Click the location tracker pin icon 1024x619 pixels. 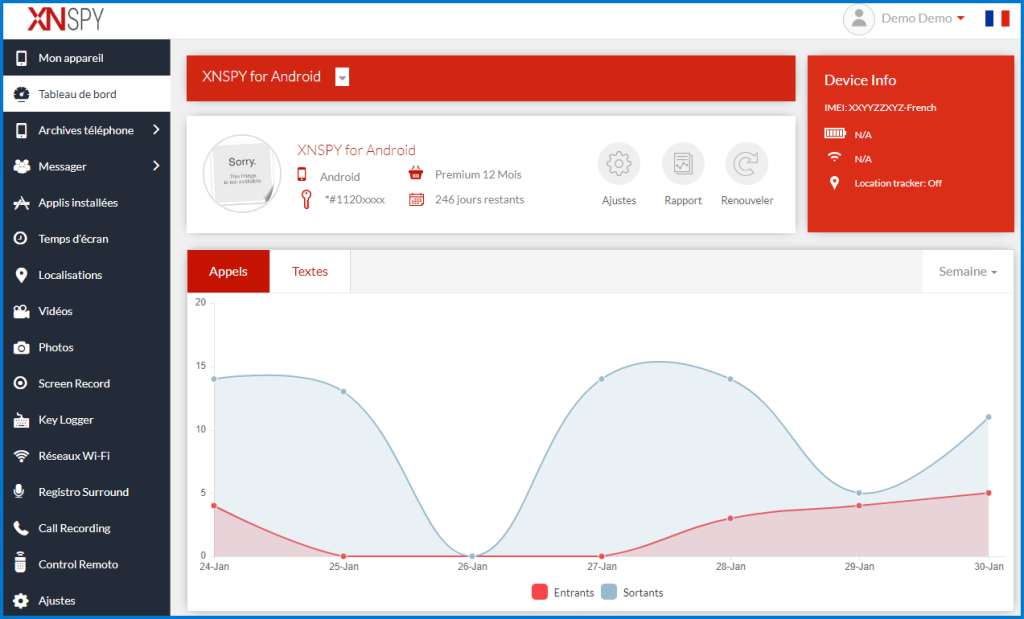(x=834, y=183)
